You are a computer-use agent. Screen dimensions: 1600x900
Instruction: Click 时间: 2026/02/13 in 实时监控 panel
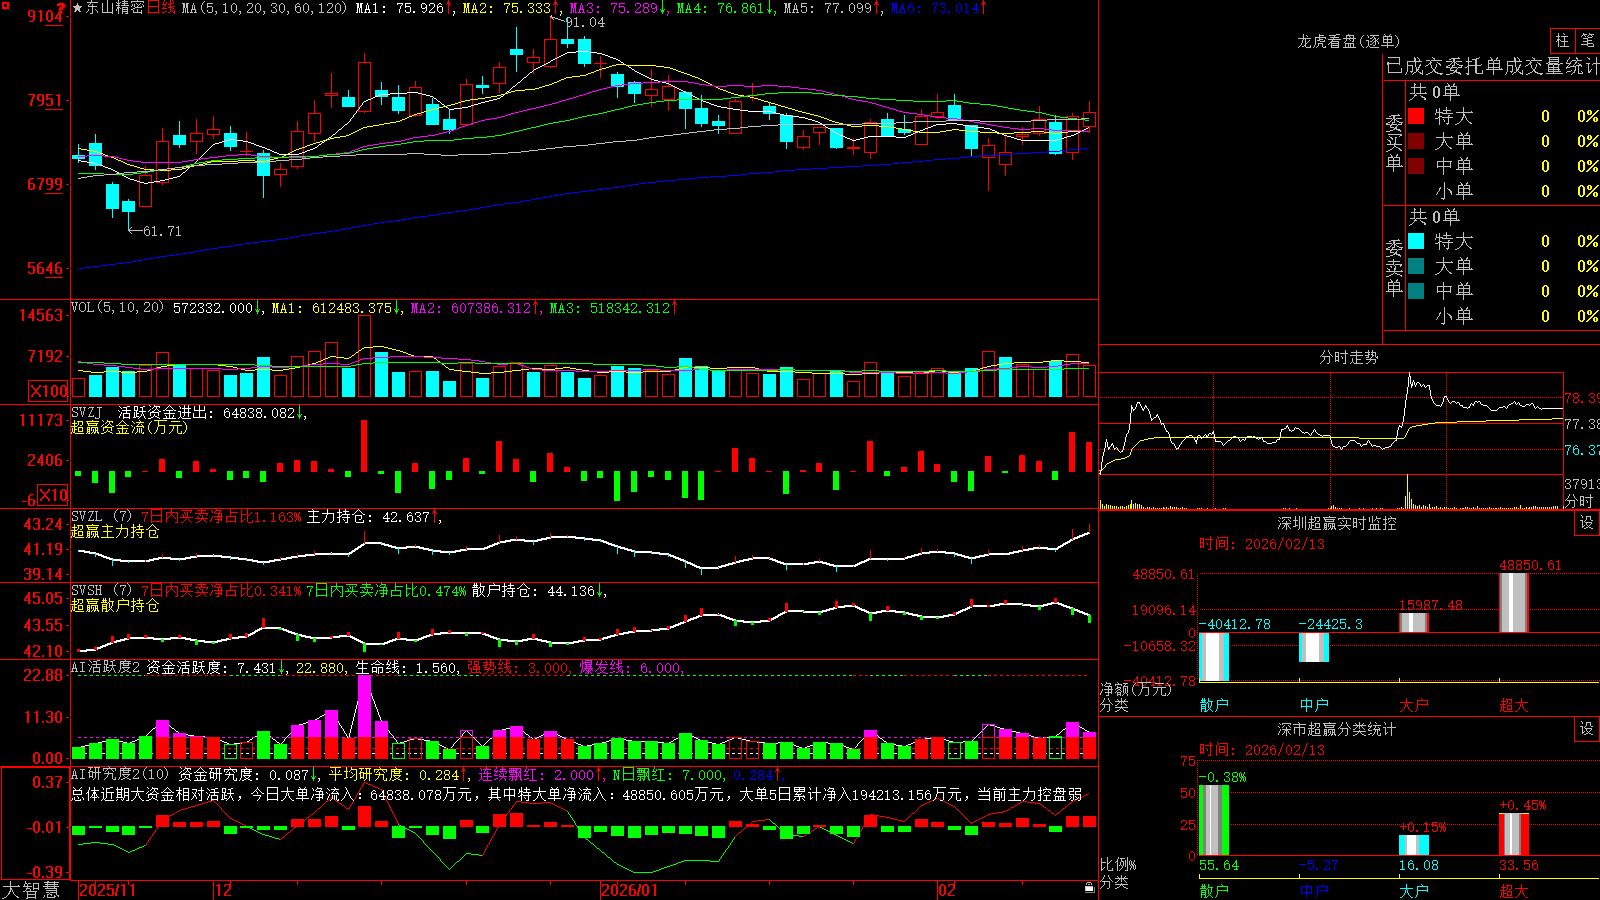pyautogui.click(x=1262, y=544)
